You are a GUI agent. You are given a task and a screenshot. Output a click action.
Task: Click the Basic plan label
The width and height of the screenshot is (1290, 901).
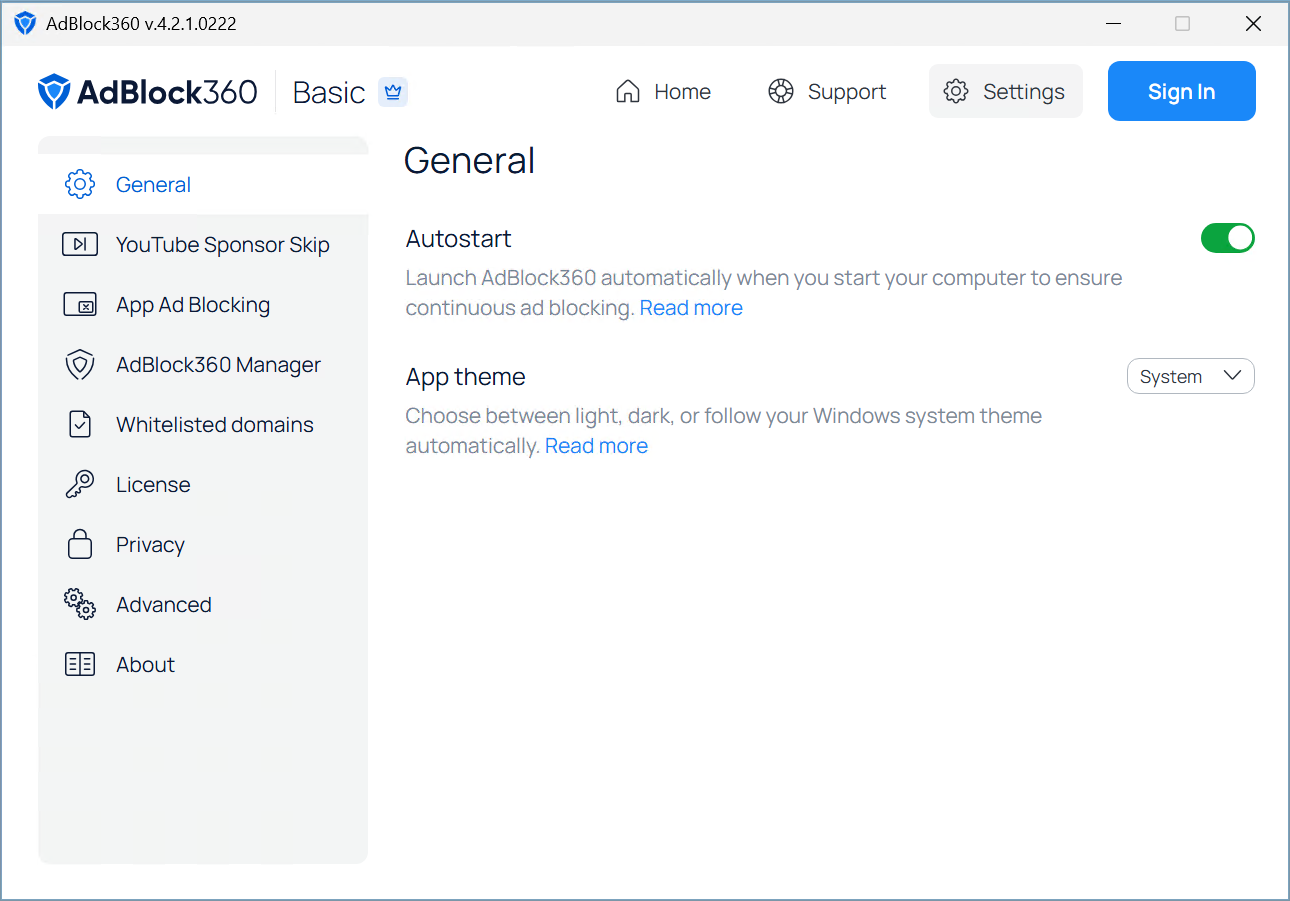329,92
